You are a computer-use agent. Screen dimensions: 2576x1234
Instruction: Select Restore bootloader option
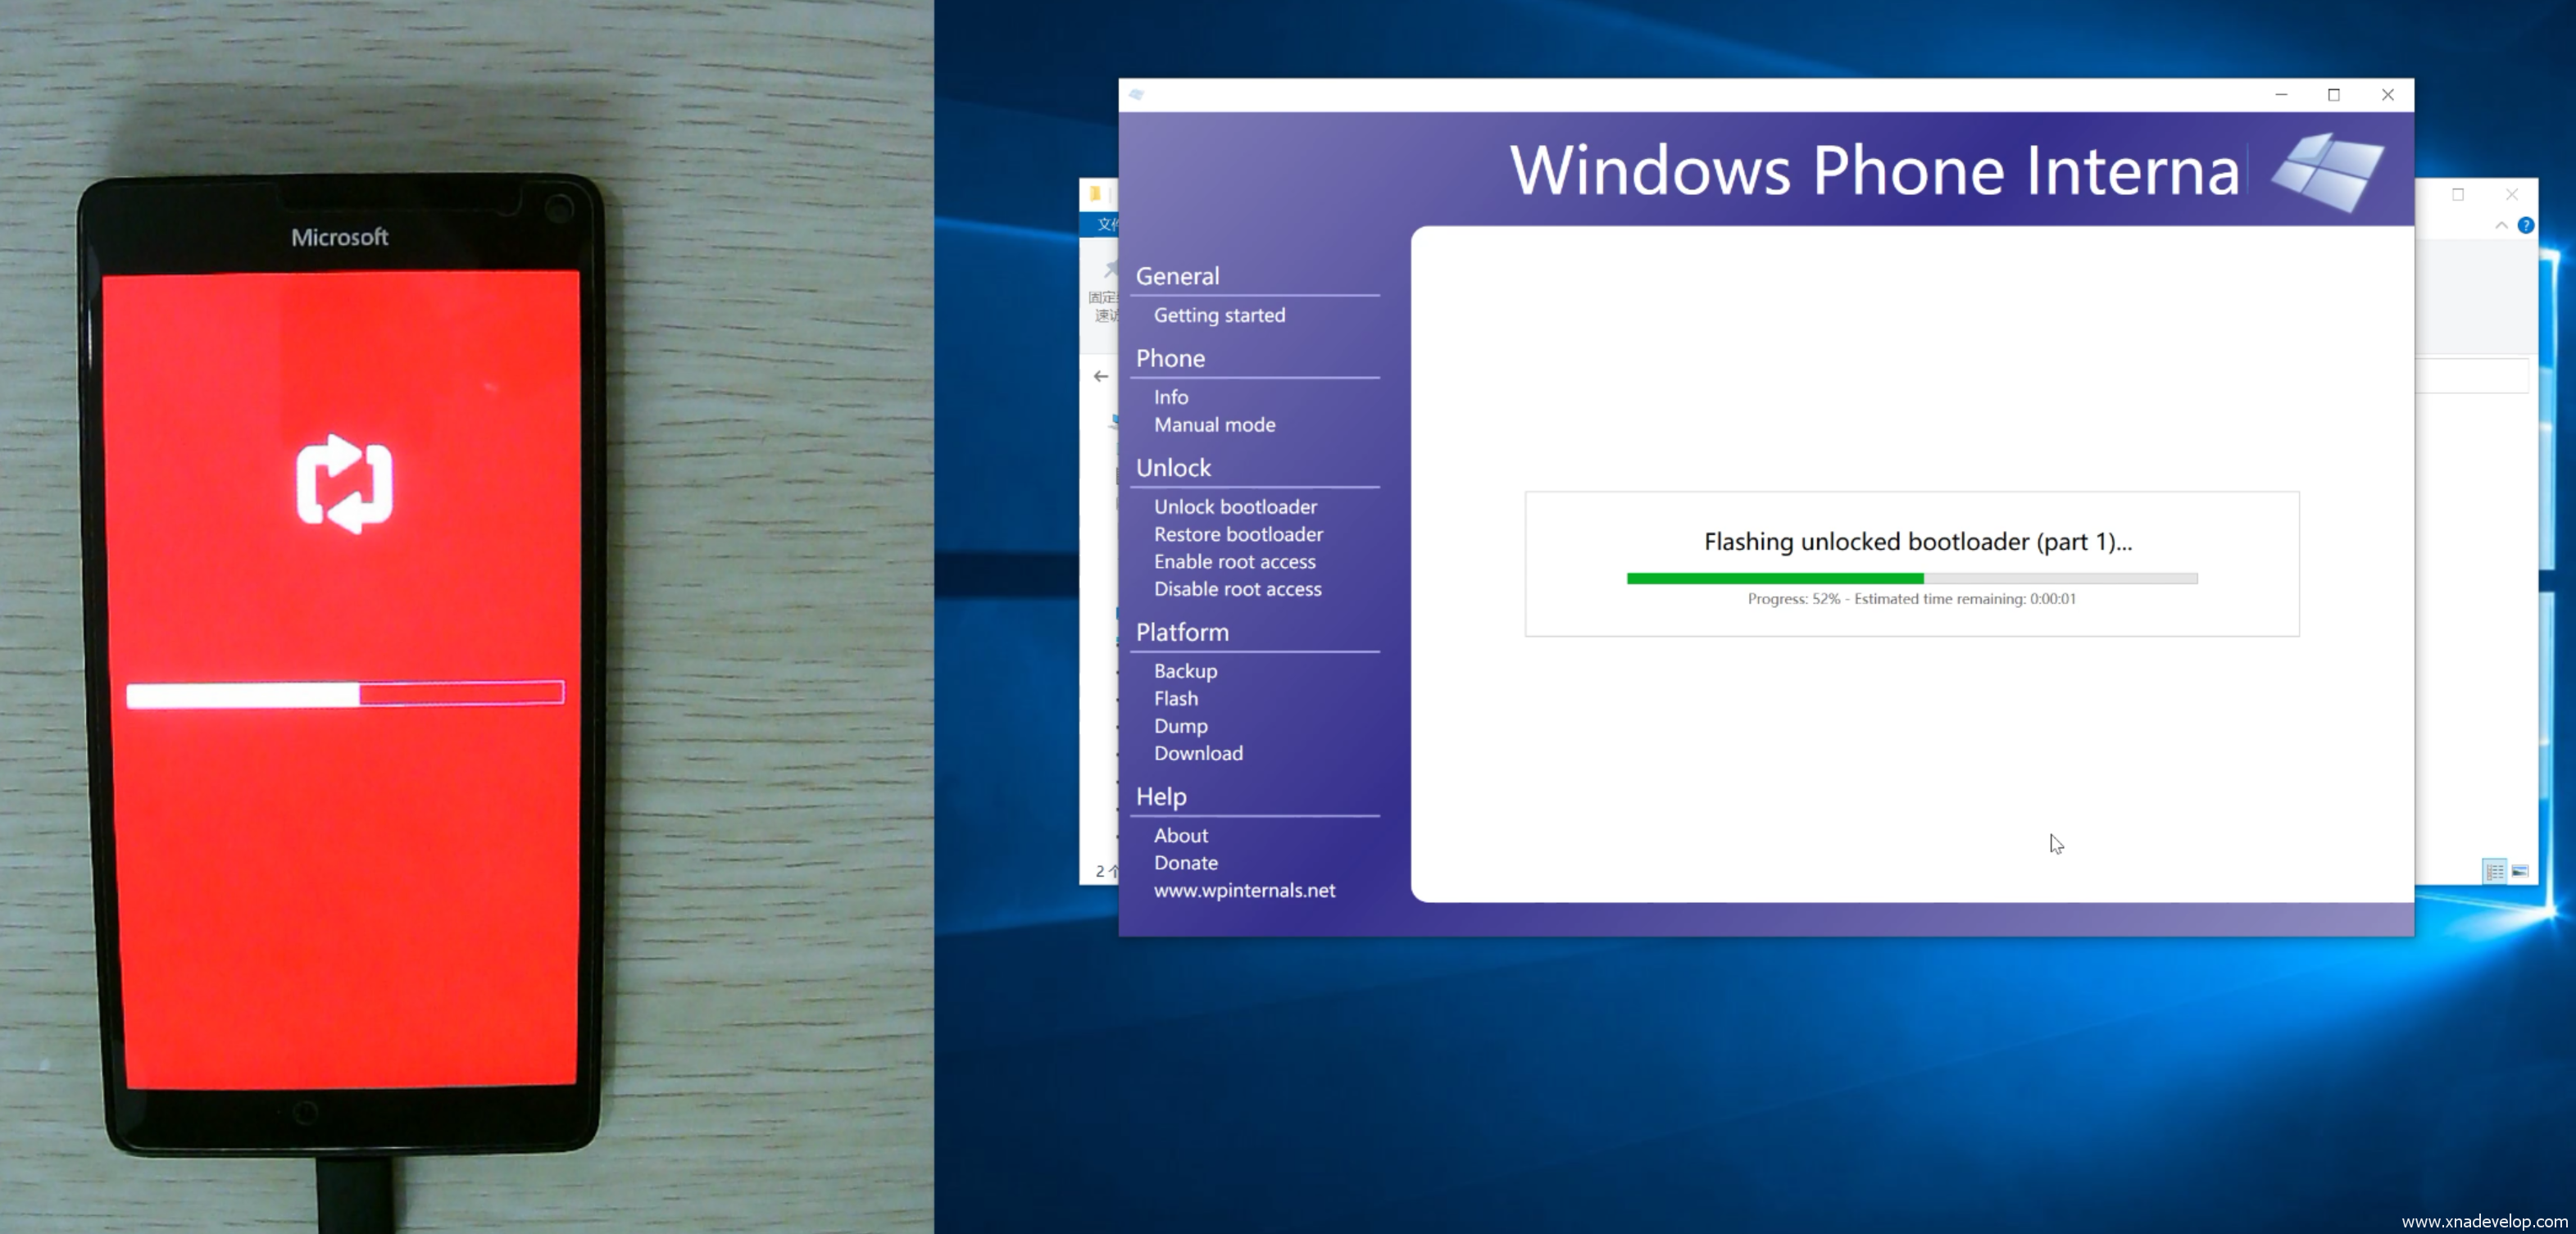pos(1238,534)
